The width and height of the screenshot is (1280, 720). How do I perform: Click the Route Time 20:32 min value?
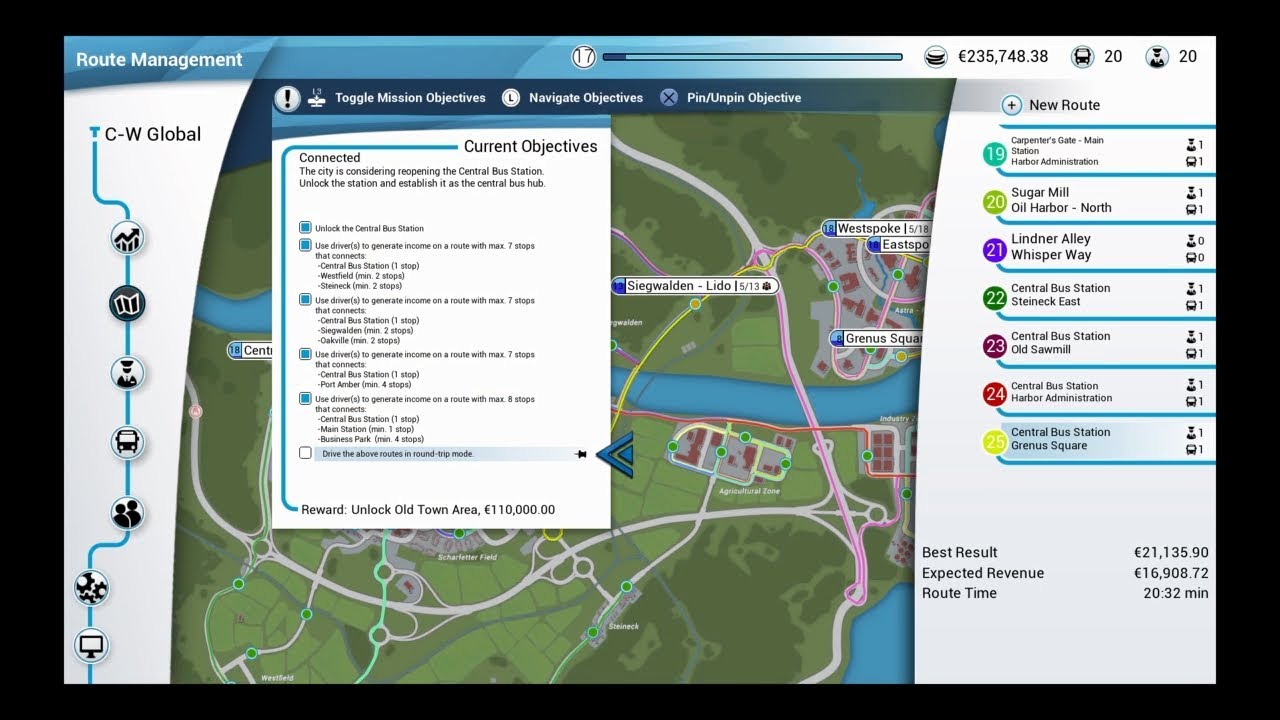point(1176,593)
